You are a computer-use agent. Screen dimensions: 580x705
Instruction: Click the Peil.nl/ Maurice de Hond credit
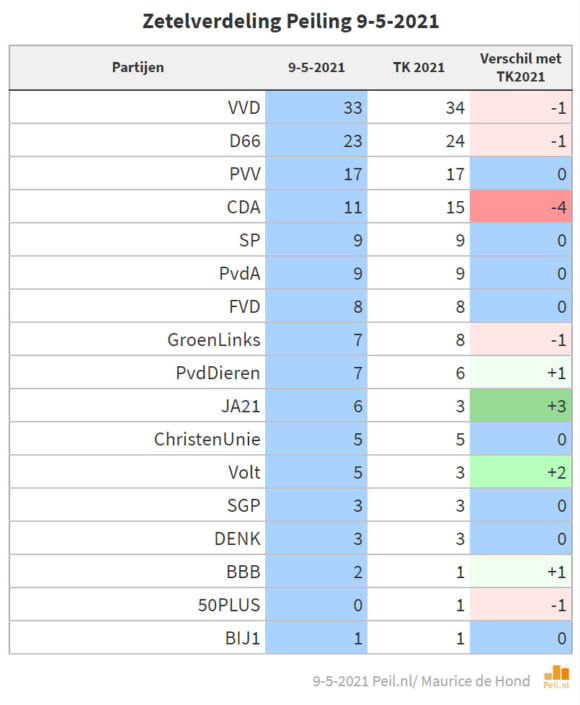tap(421, 681)
